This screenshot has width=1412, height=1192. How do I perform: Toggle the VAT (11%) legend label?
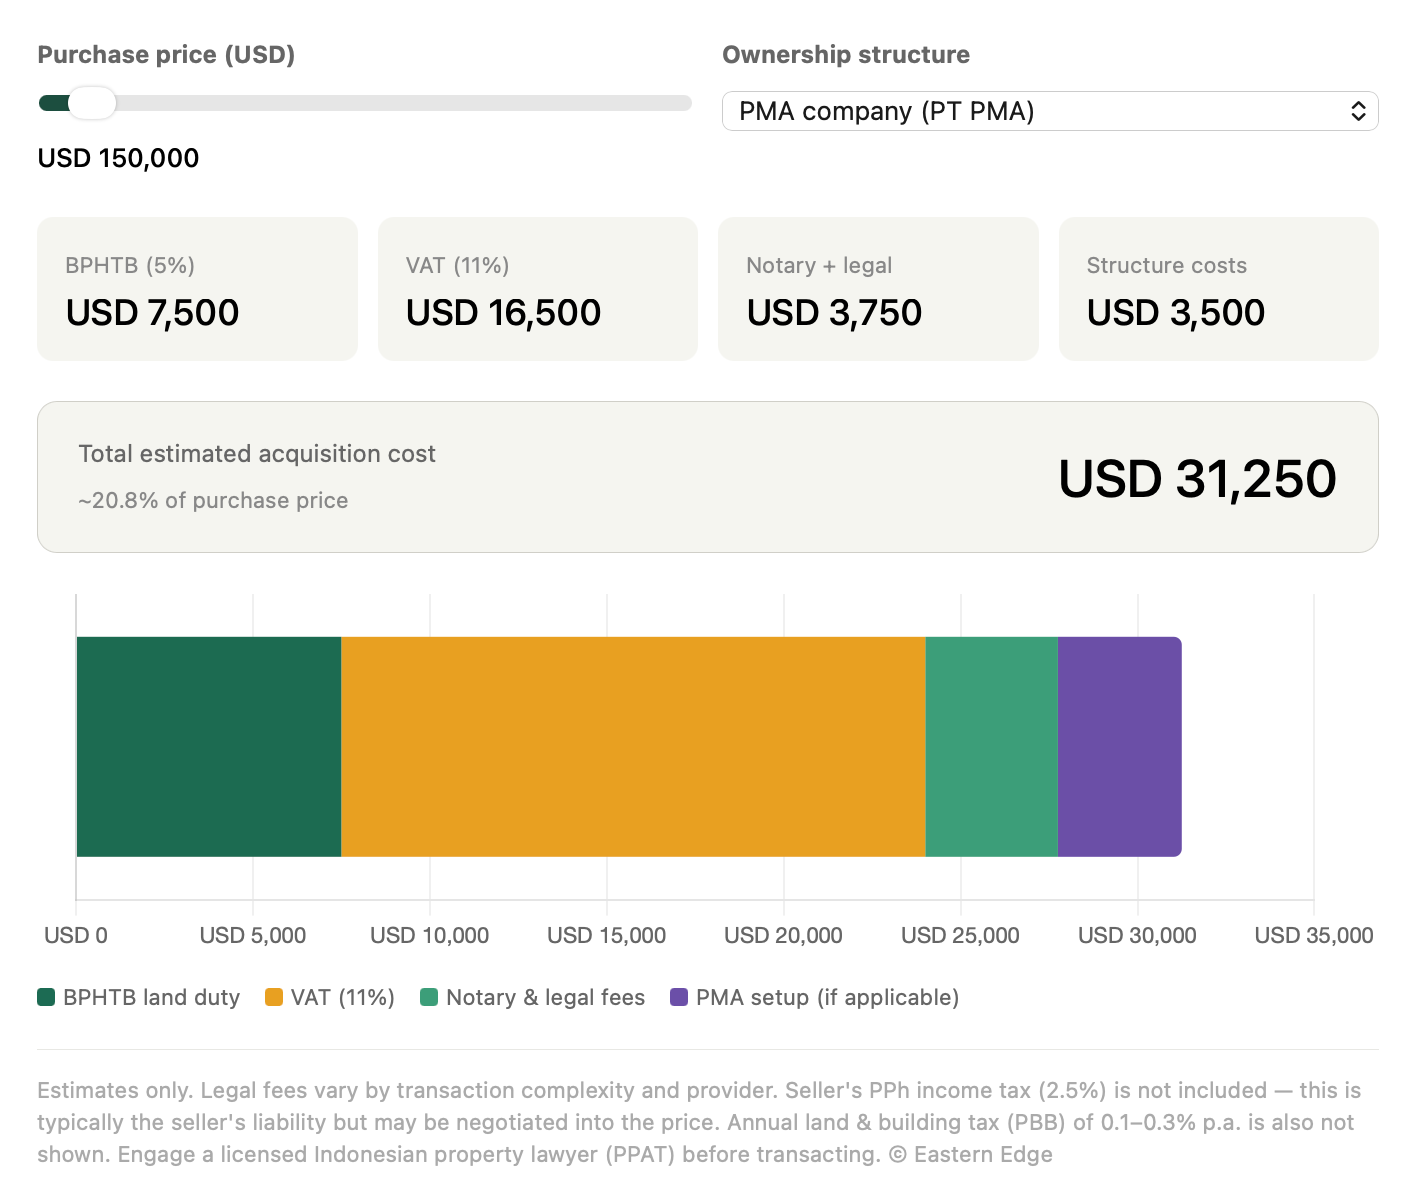tap(342, 997)
